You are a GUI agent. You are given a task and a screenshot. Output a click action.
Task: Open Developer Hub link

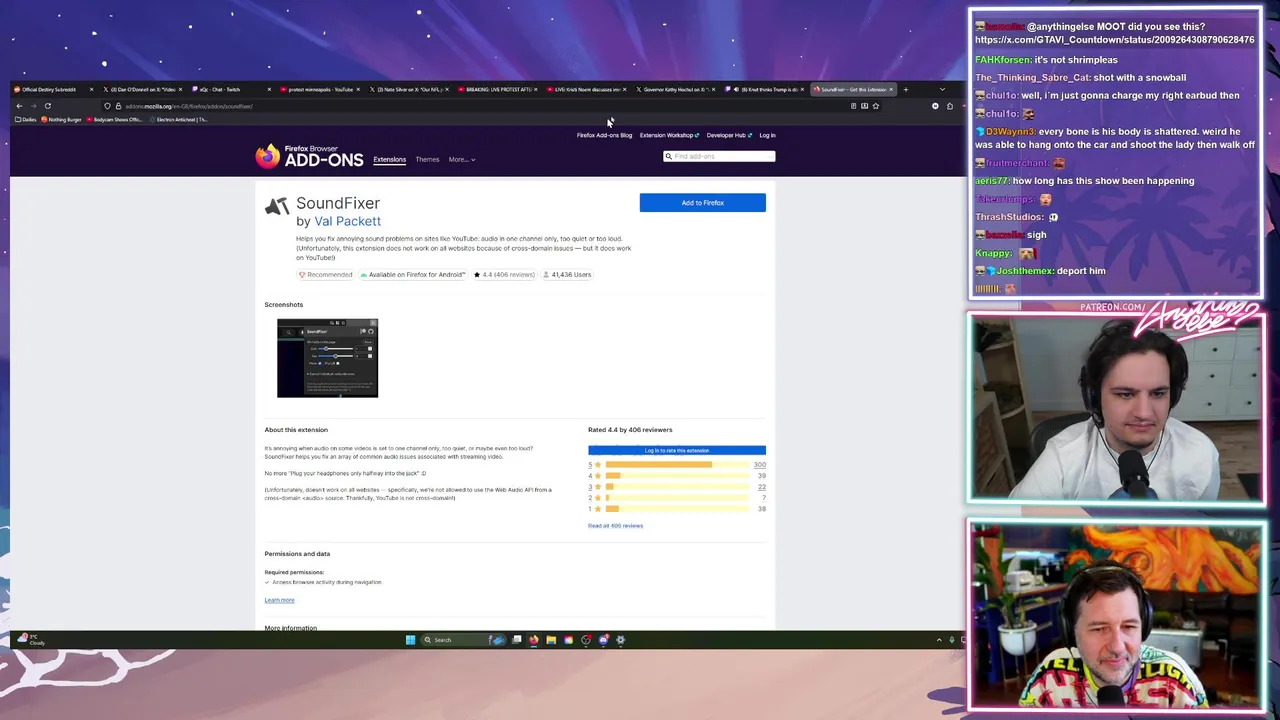[728, 135]
